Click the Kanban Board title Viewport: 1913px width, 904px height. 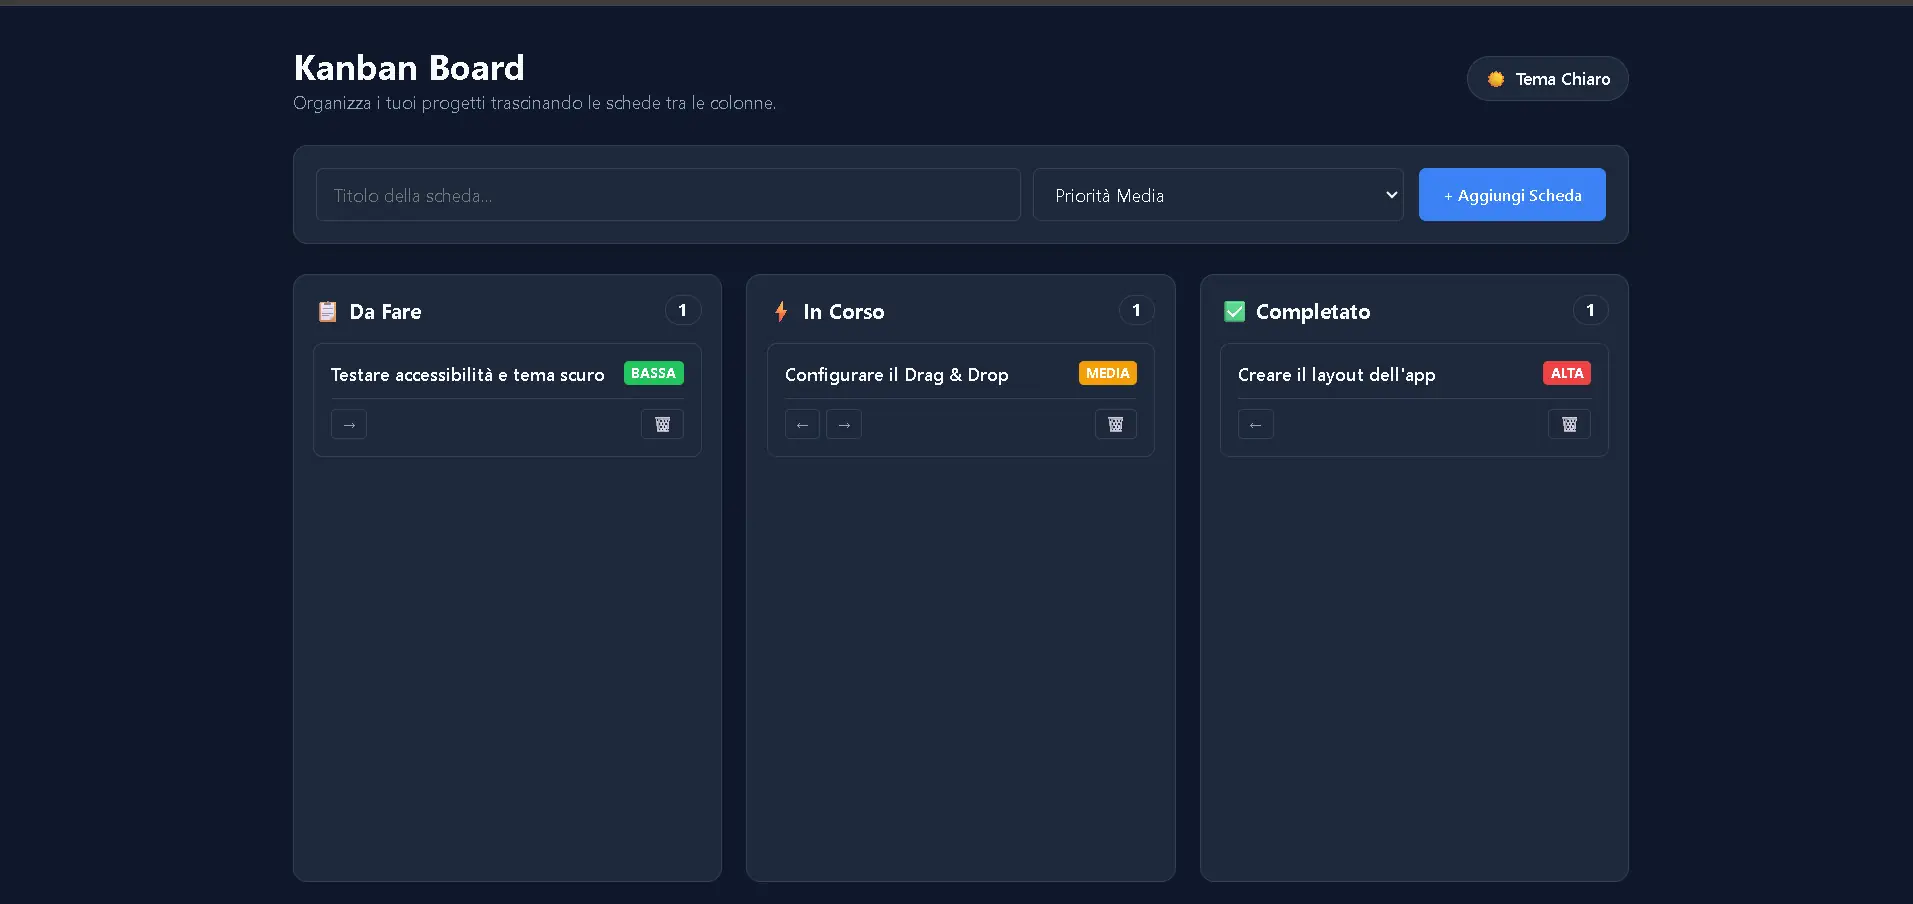pyautogui.click(x=409, y=68)
